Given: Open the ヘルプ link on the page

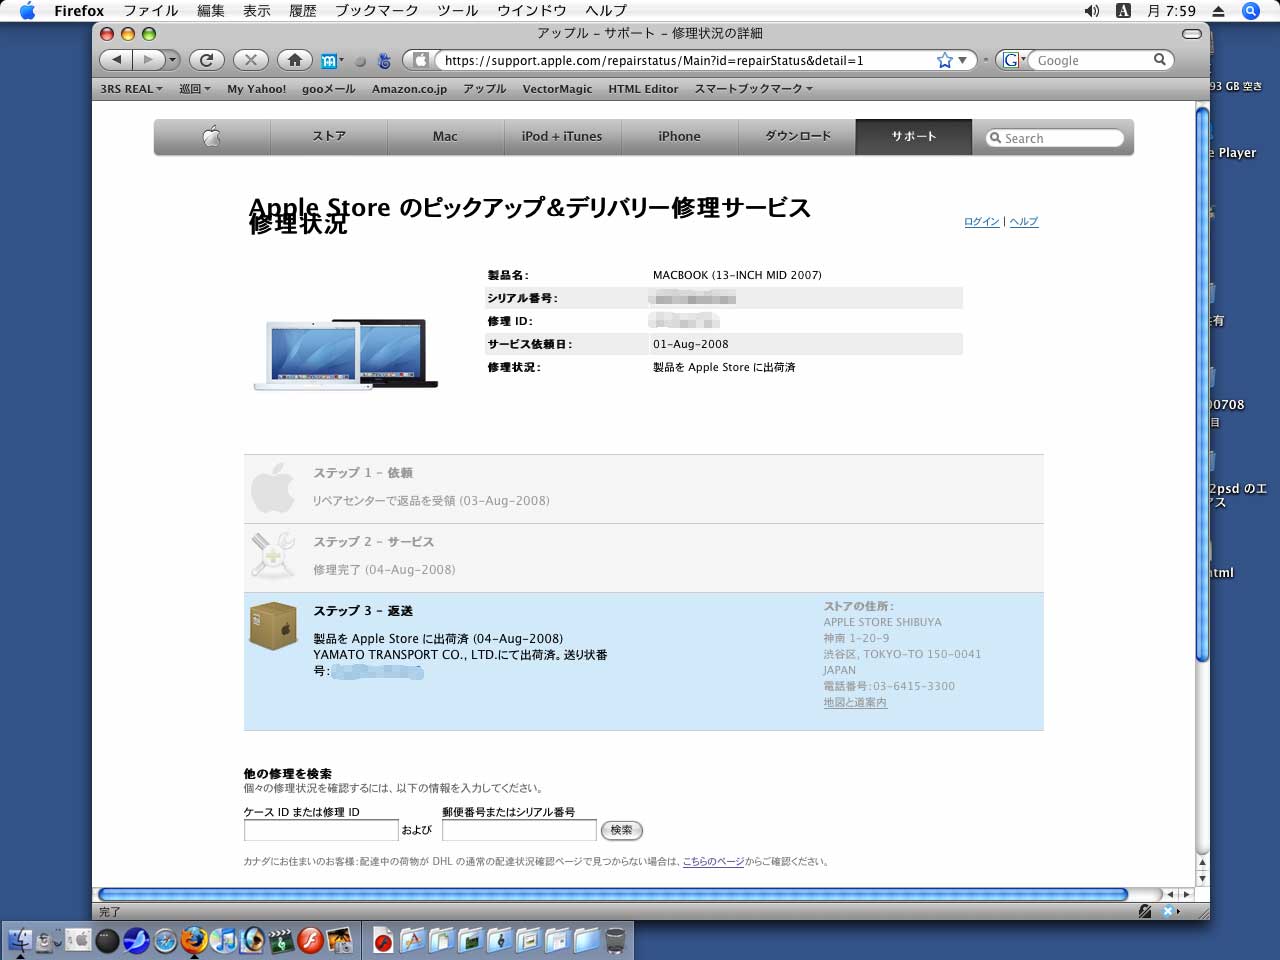Looking at the screenshot, I should click(x=1023, y=222).
